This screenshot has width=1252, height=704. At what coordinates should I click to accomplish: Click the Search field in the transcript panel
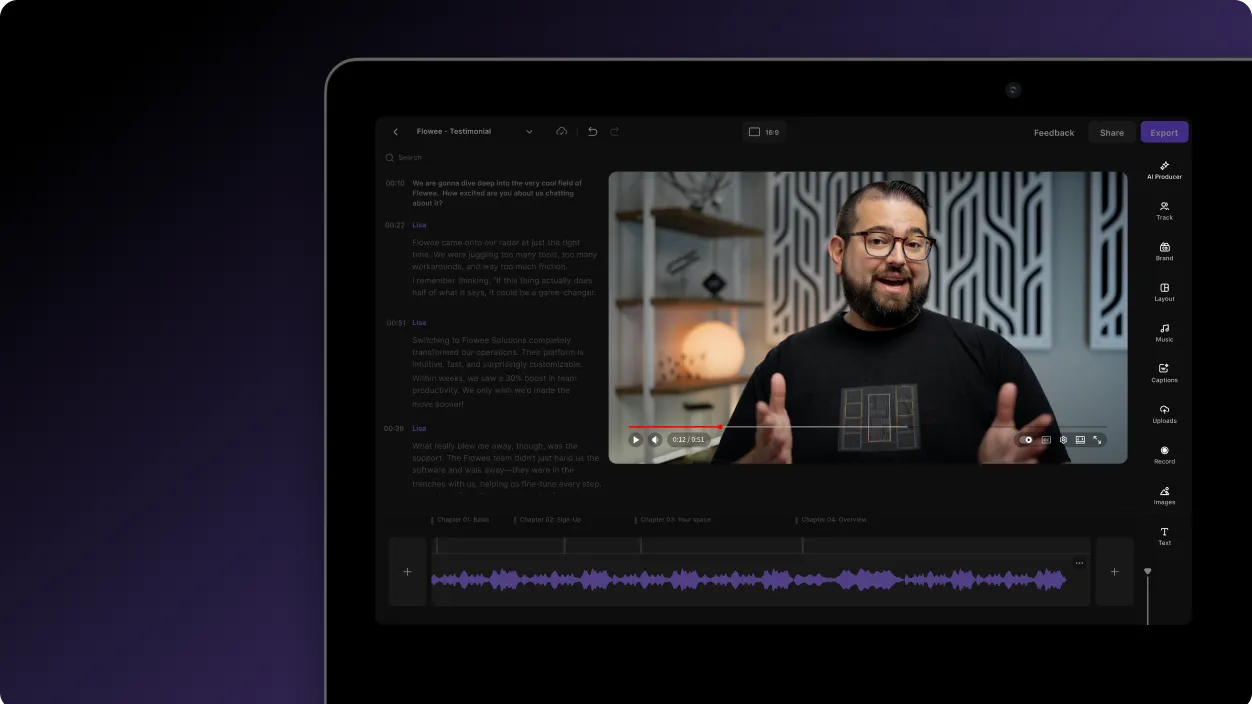point(410,157)
